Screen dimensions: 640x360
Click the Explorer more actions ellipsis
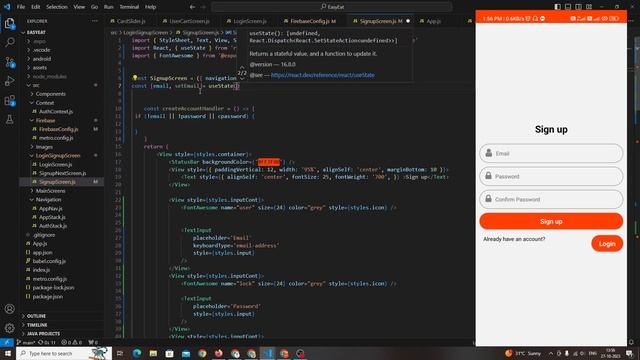point(95,21)
